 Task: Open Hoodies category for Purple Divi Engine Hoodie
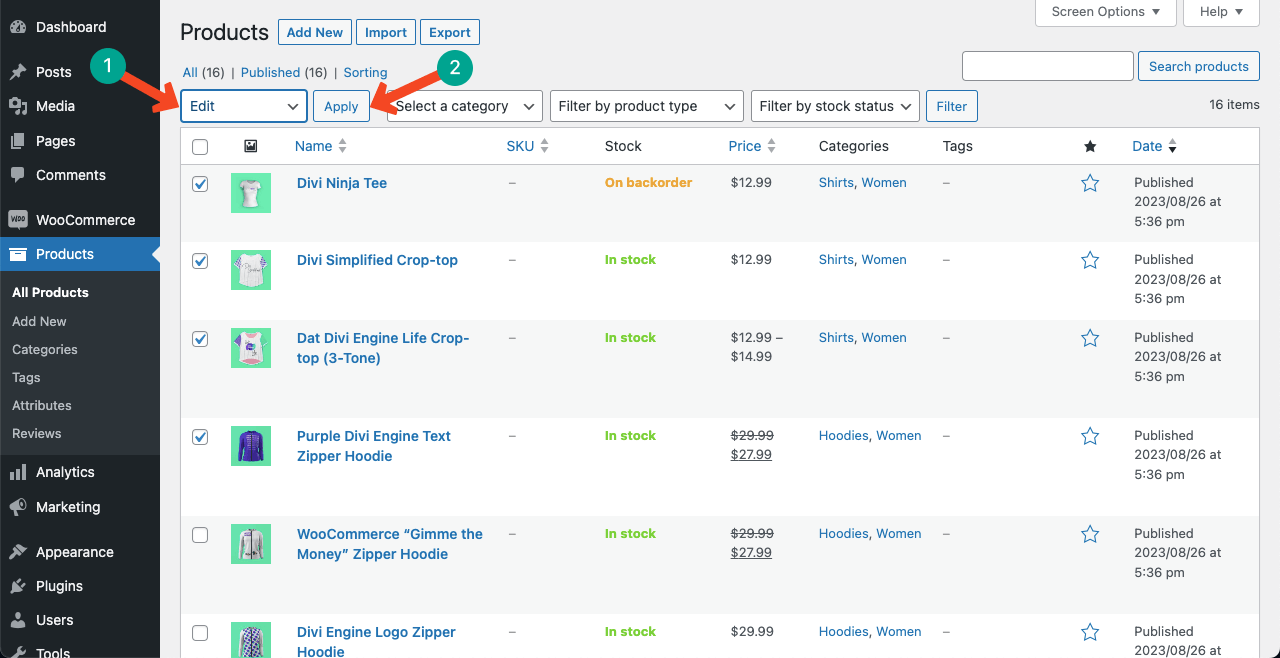844,436
